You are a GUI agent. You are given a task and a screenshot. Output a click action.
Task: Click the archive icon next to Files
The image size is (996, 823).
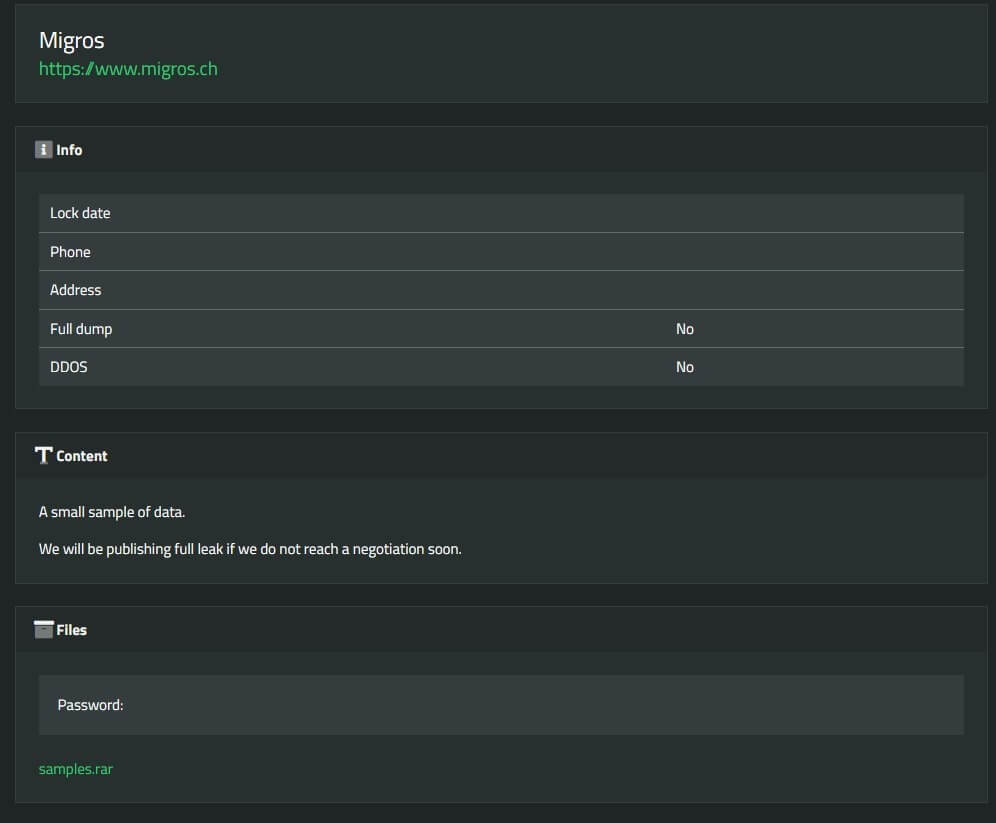(x=44, y=629)
